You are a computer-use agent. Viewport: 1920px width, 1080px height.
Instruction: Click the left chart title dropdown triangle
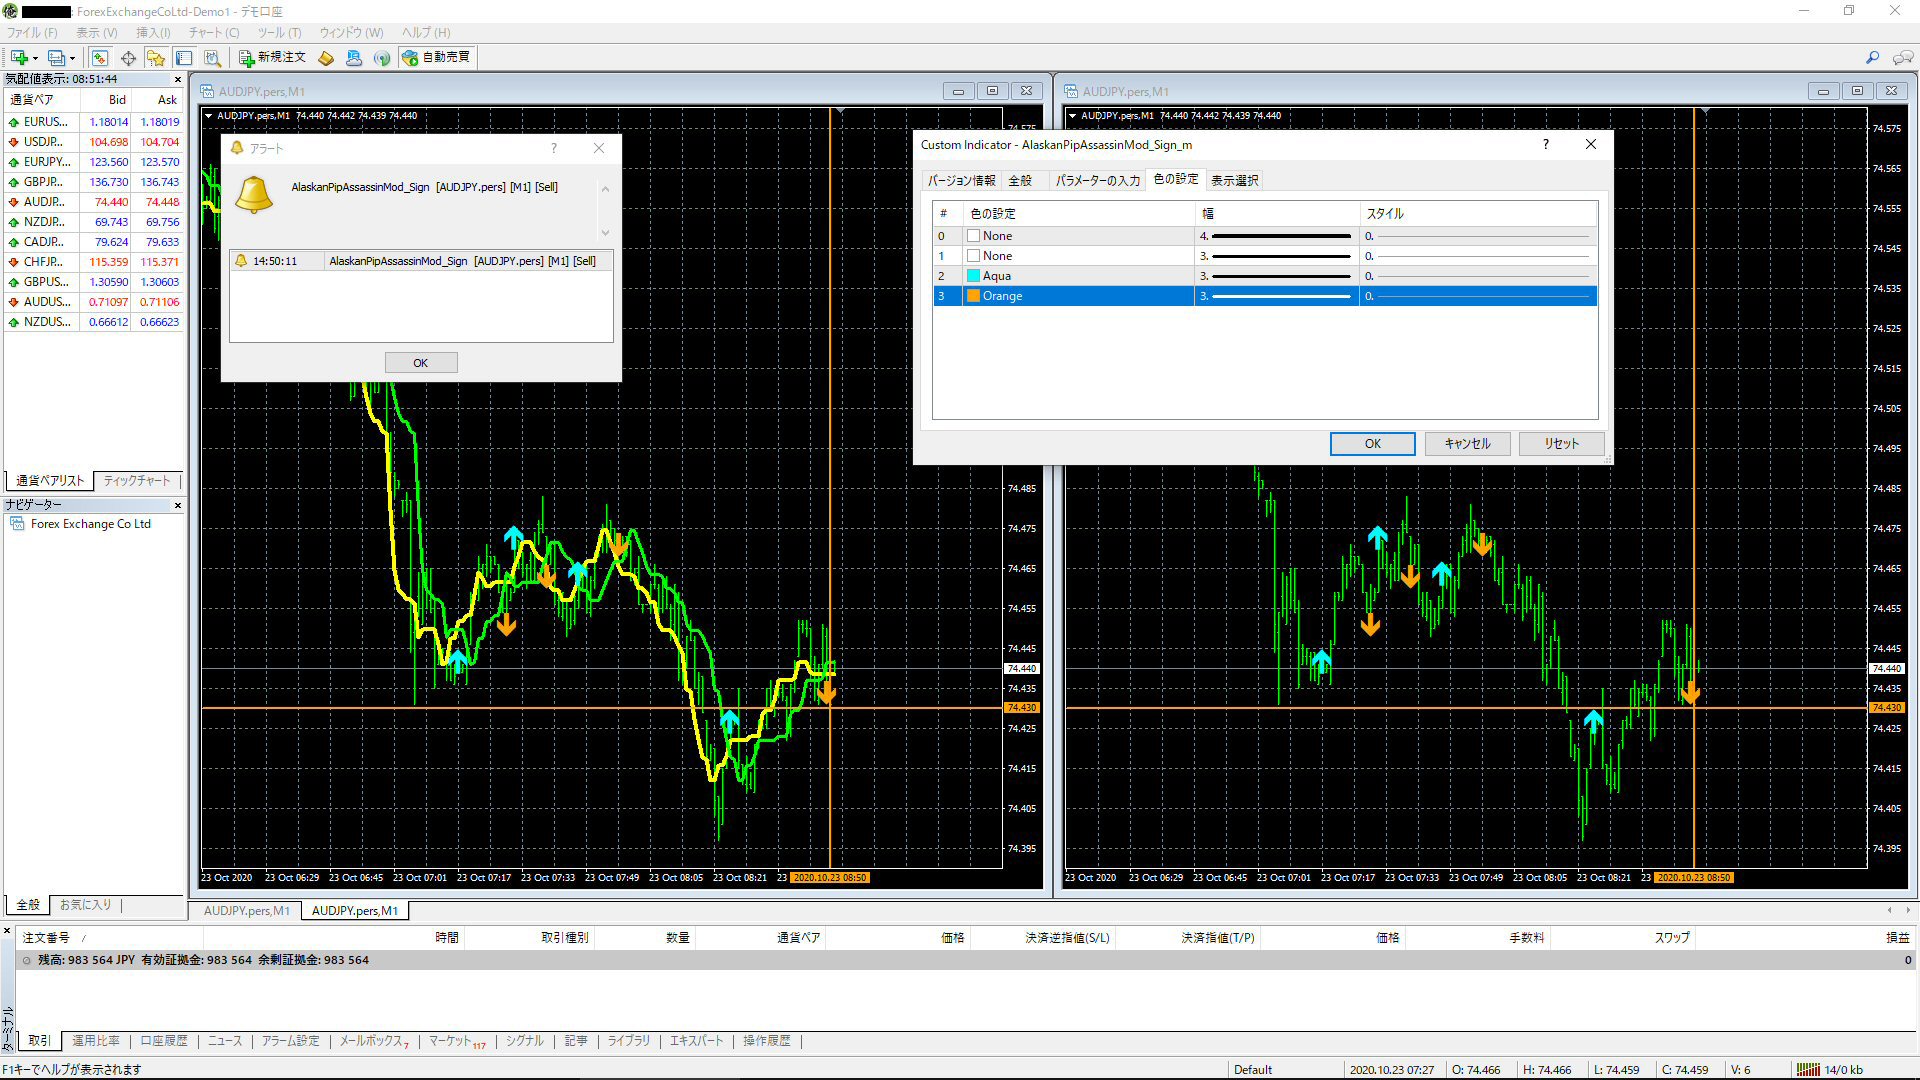click(x=209, y=116)
